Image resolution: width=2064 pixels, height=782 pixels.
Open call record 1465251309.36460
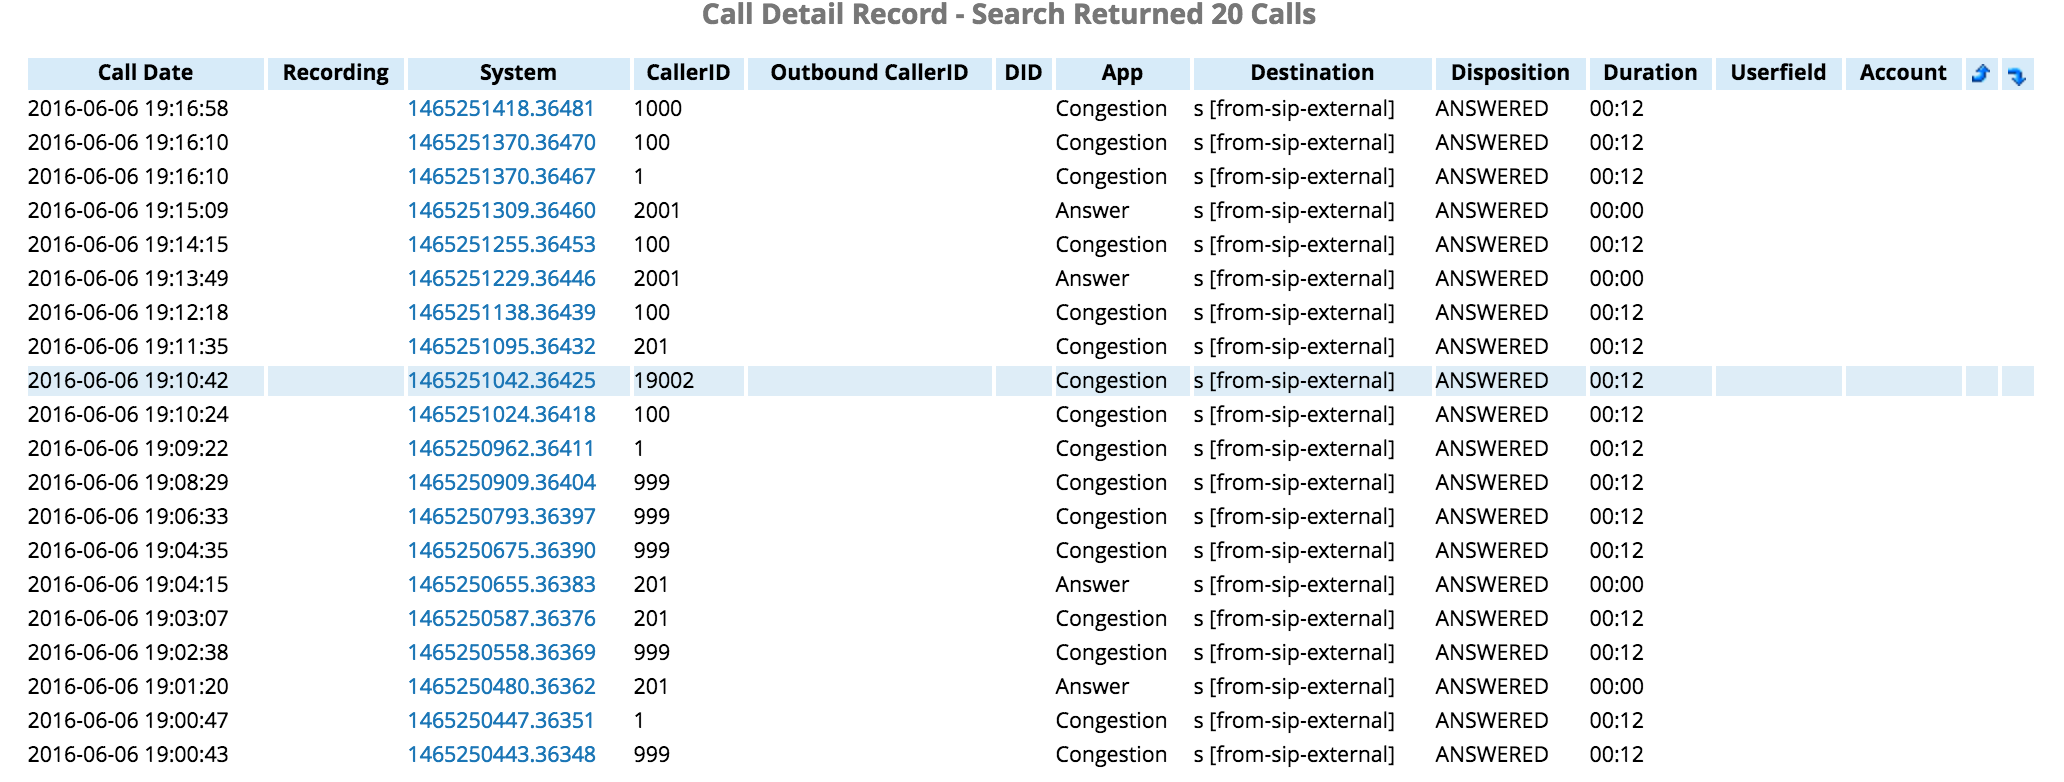501,210
